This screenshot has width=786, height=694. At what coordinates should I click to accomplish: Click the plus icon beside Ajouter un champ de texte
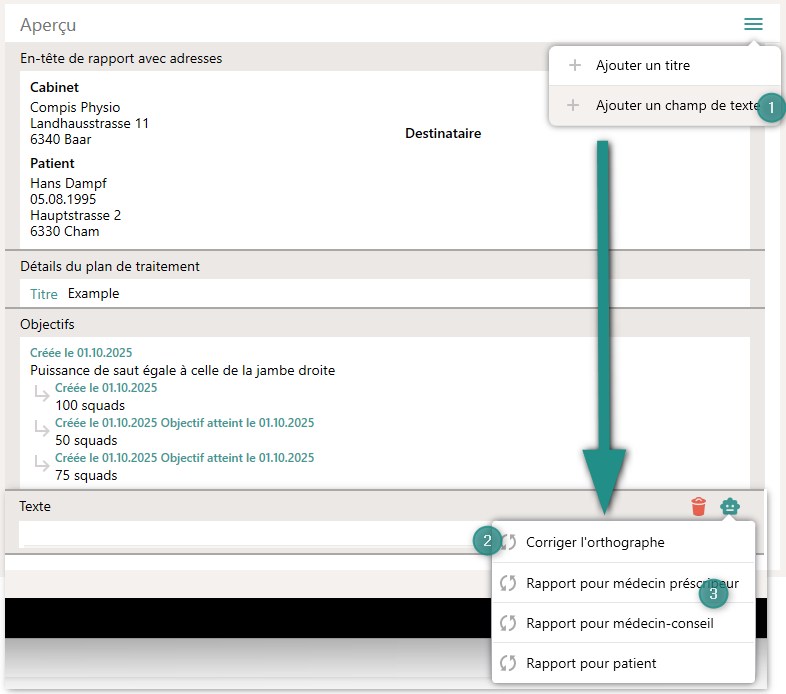coord(574,105)
